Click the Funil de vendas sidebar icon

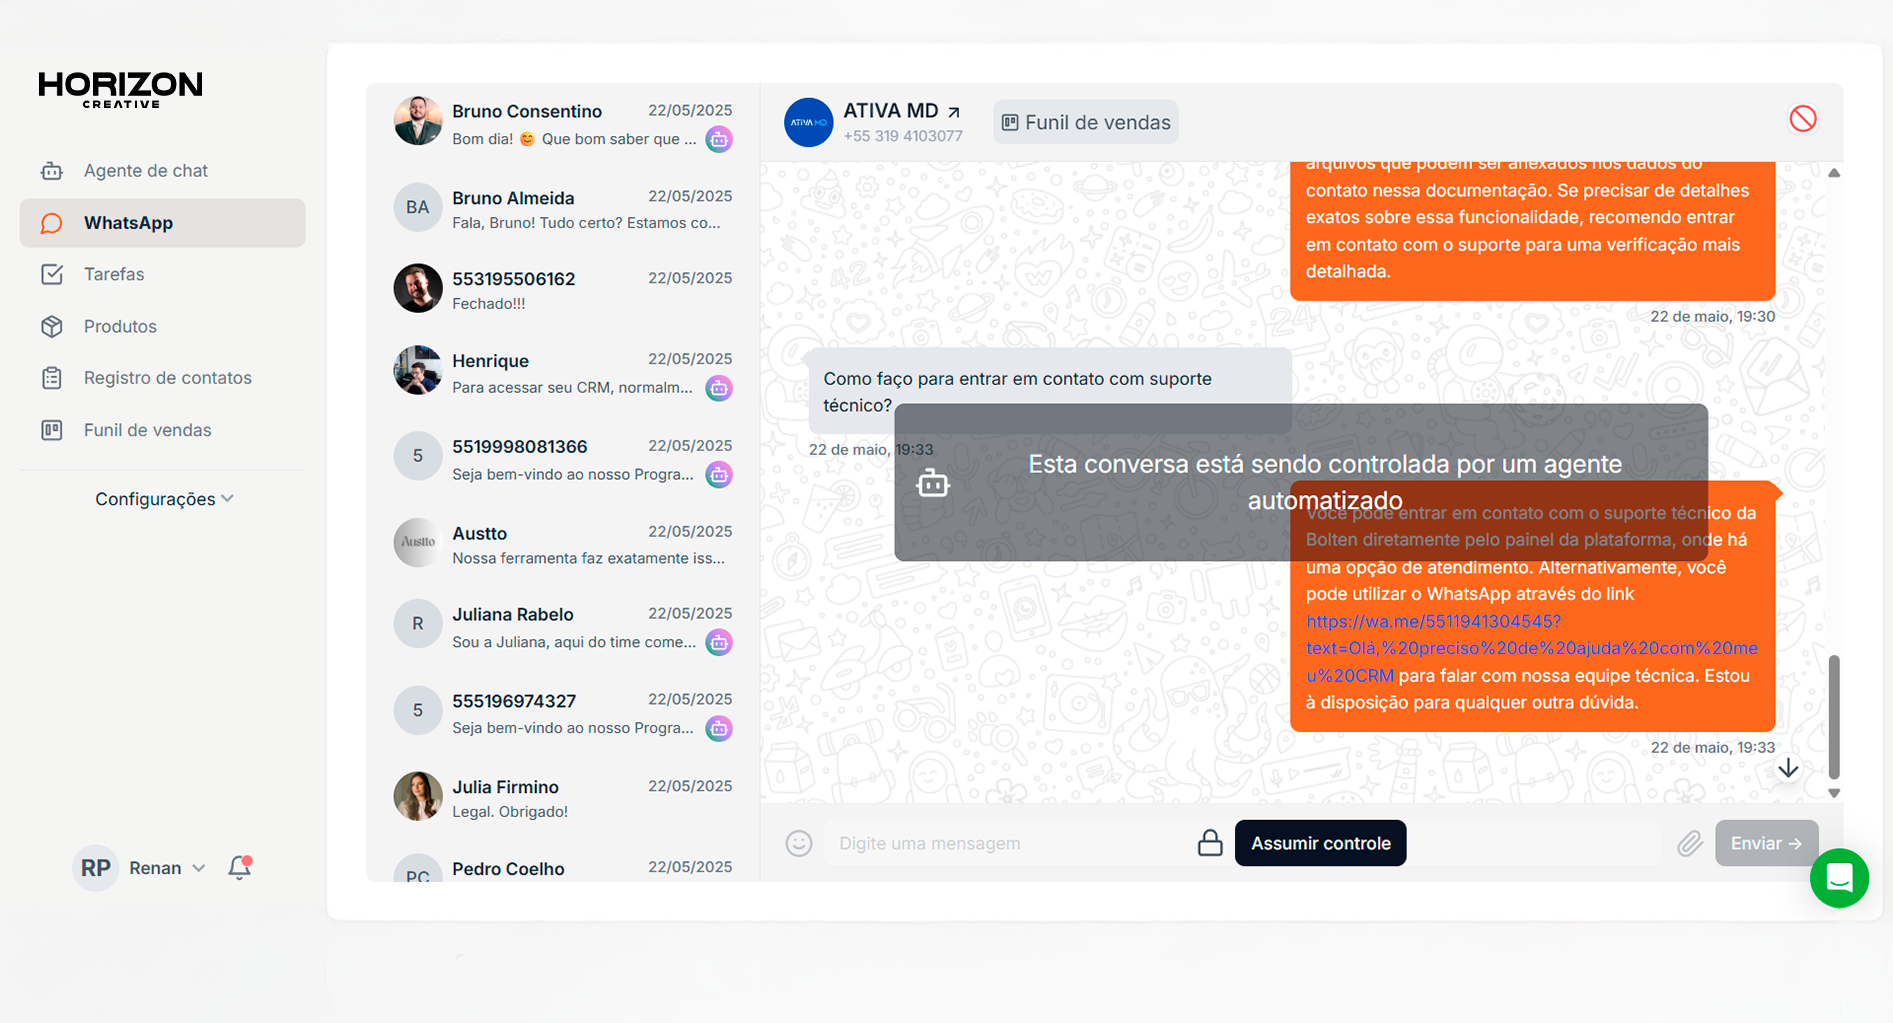pos(52,430)
